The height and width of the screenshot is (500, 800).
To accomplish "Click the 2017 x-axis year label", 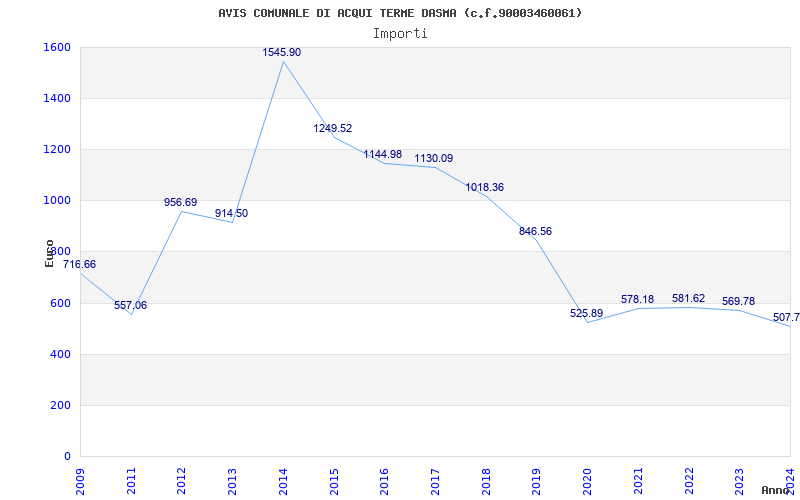I will point(435,481).
